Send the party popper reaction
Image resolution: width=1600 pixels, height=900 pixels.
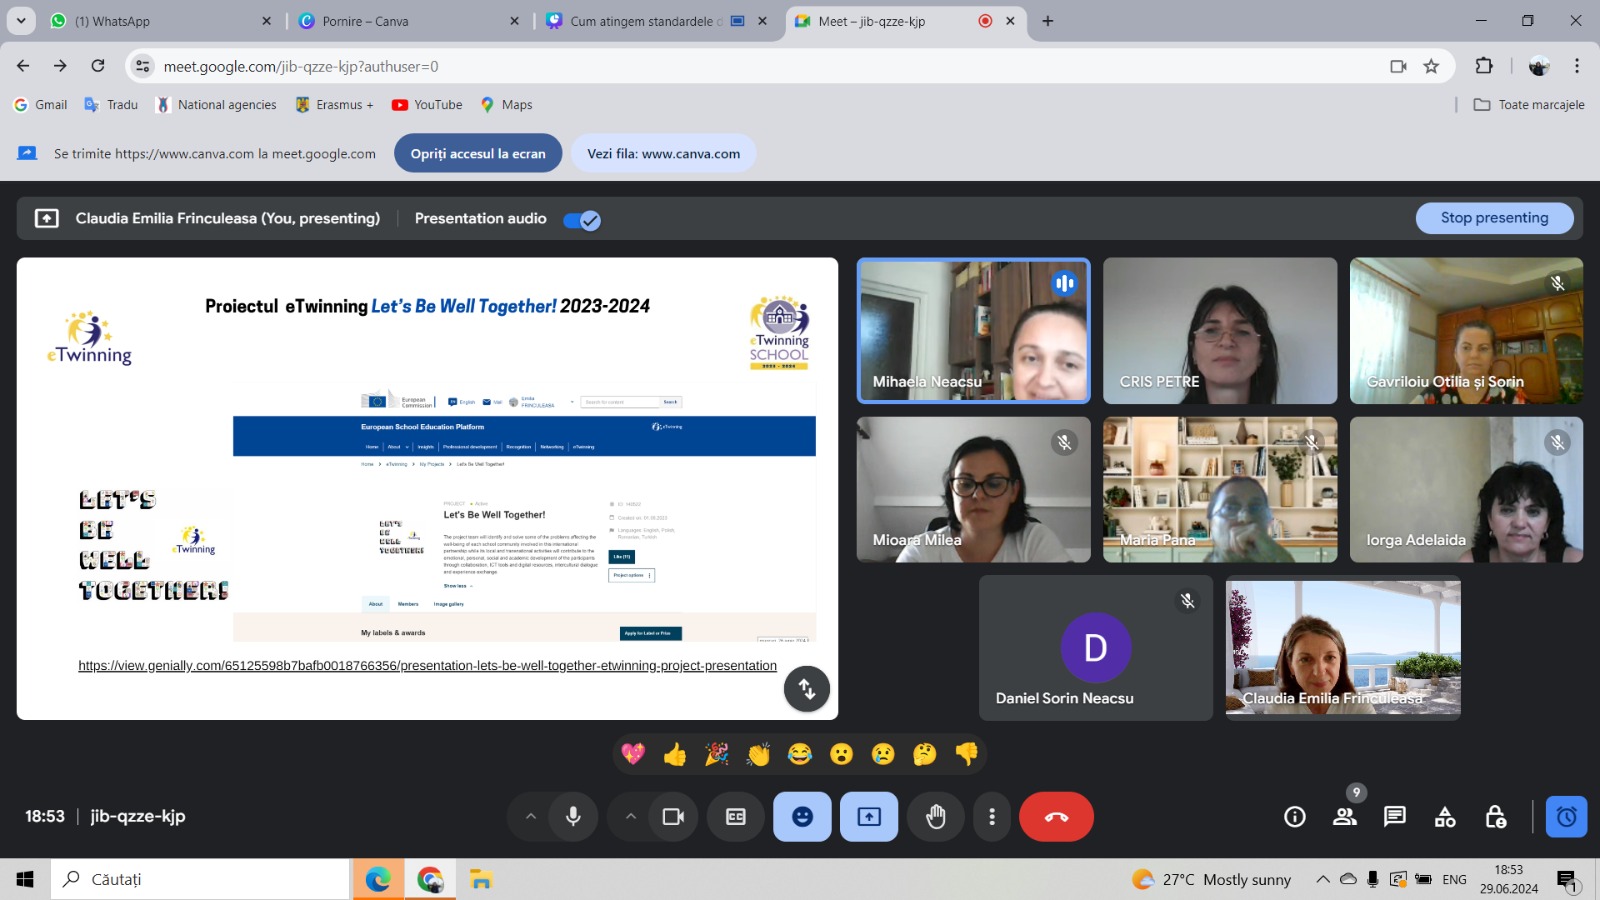pyautogui.click(x=717, y=754)
